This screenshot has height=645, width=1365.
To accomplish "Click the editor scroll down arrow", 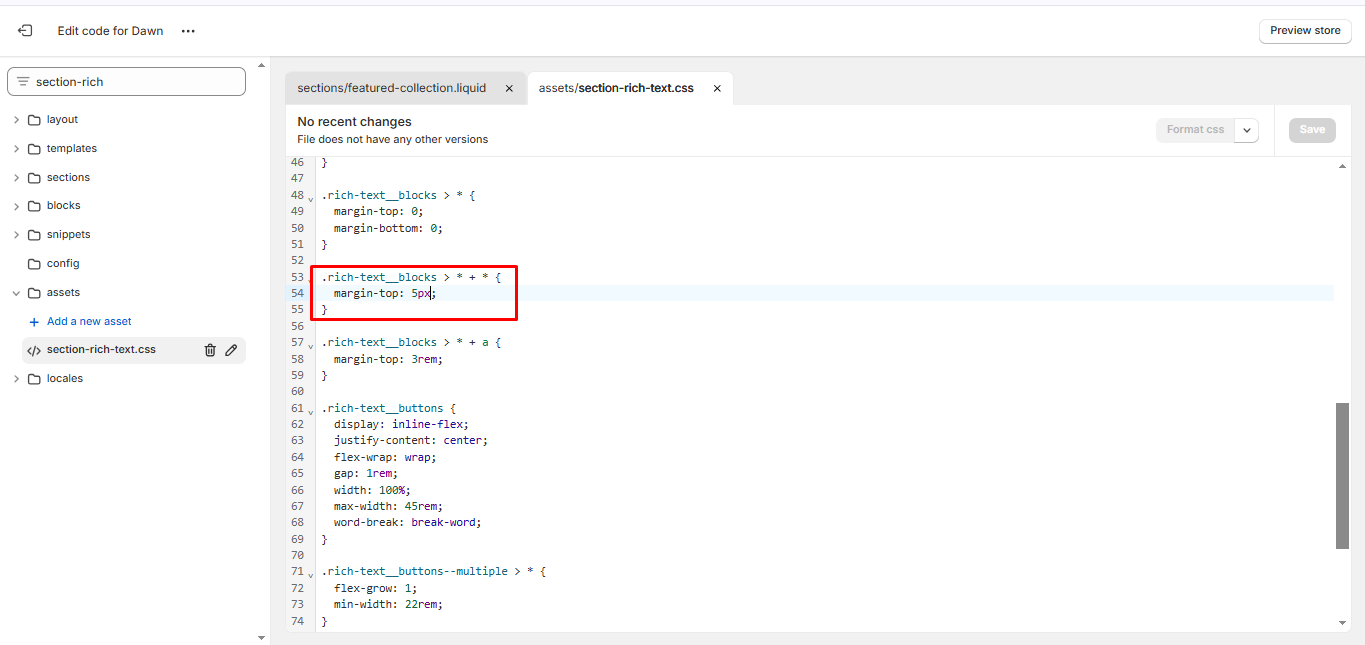I will click(x=1342, y=622).
